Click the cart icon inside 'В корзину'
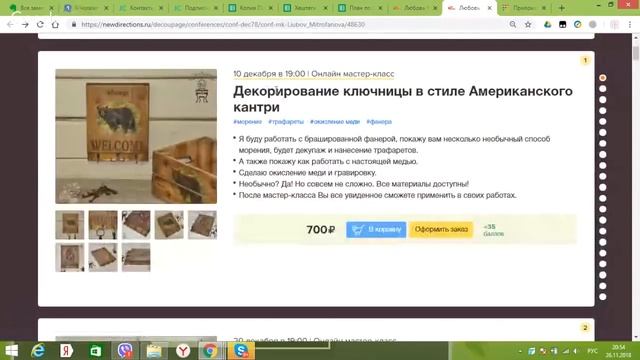This screenshot has width=640, height=360. tap(358, 230)
